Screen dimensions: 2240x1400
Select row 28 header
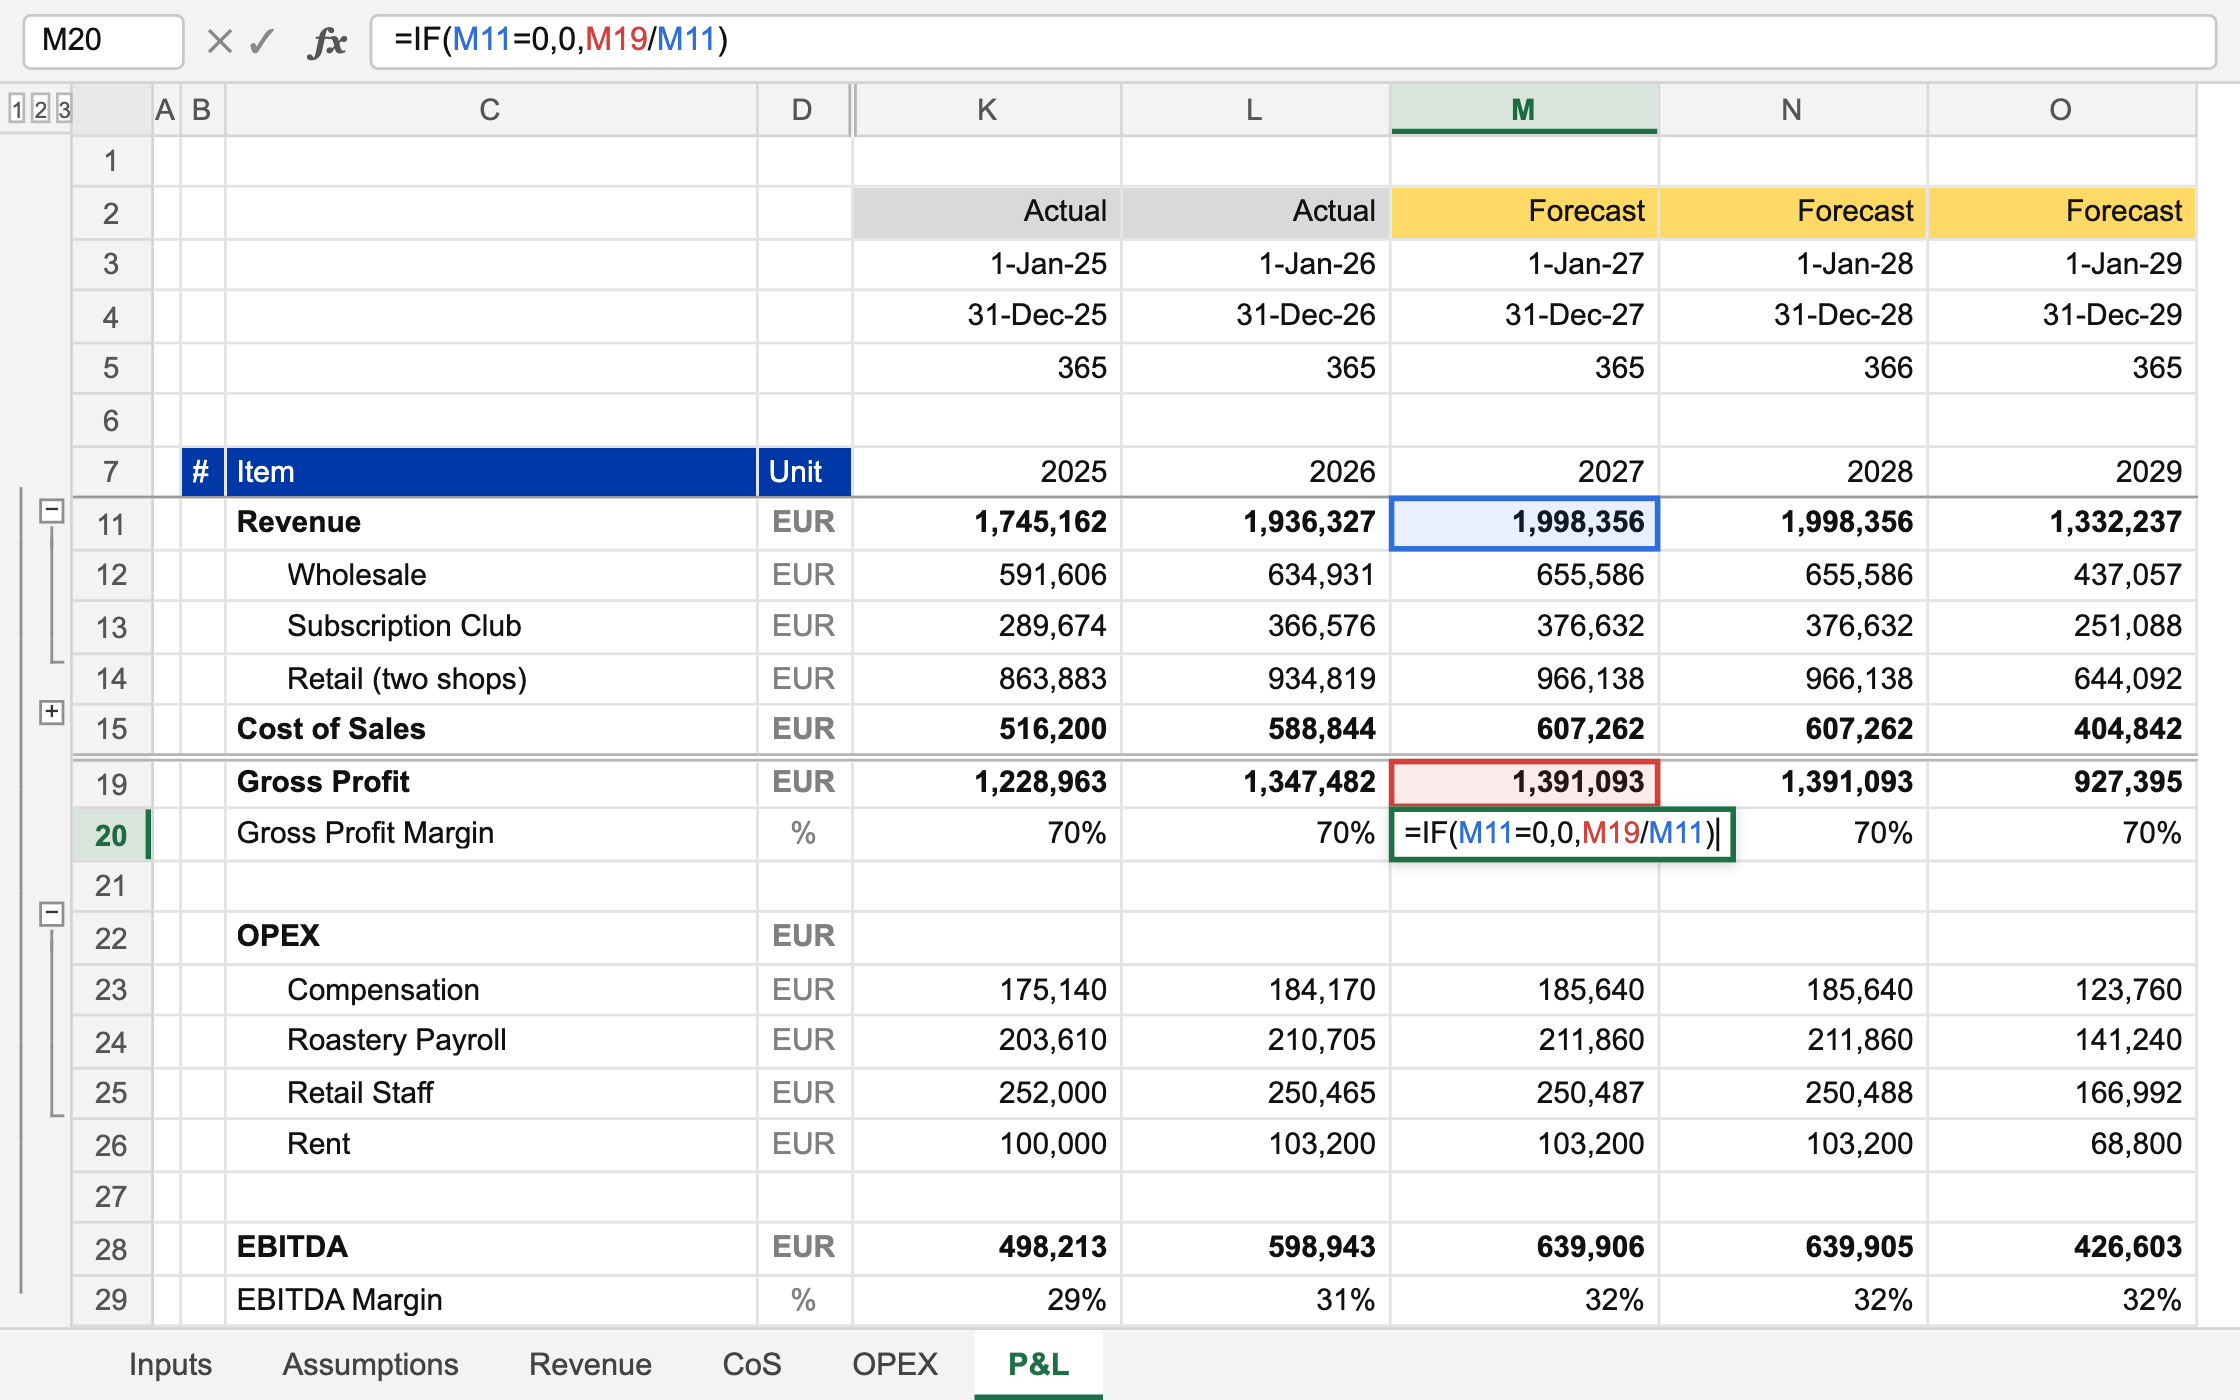[111, 1249]
